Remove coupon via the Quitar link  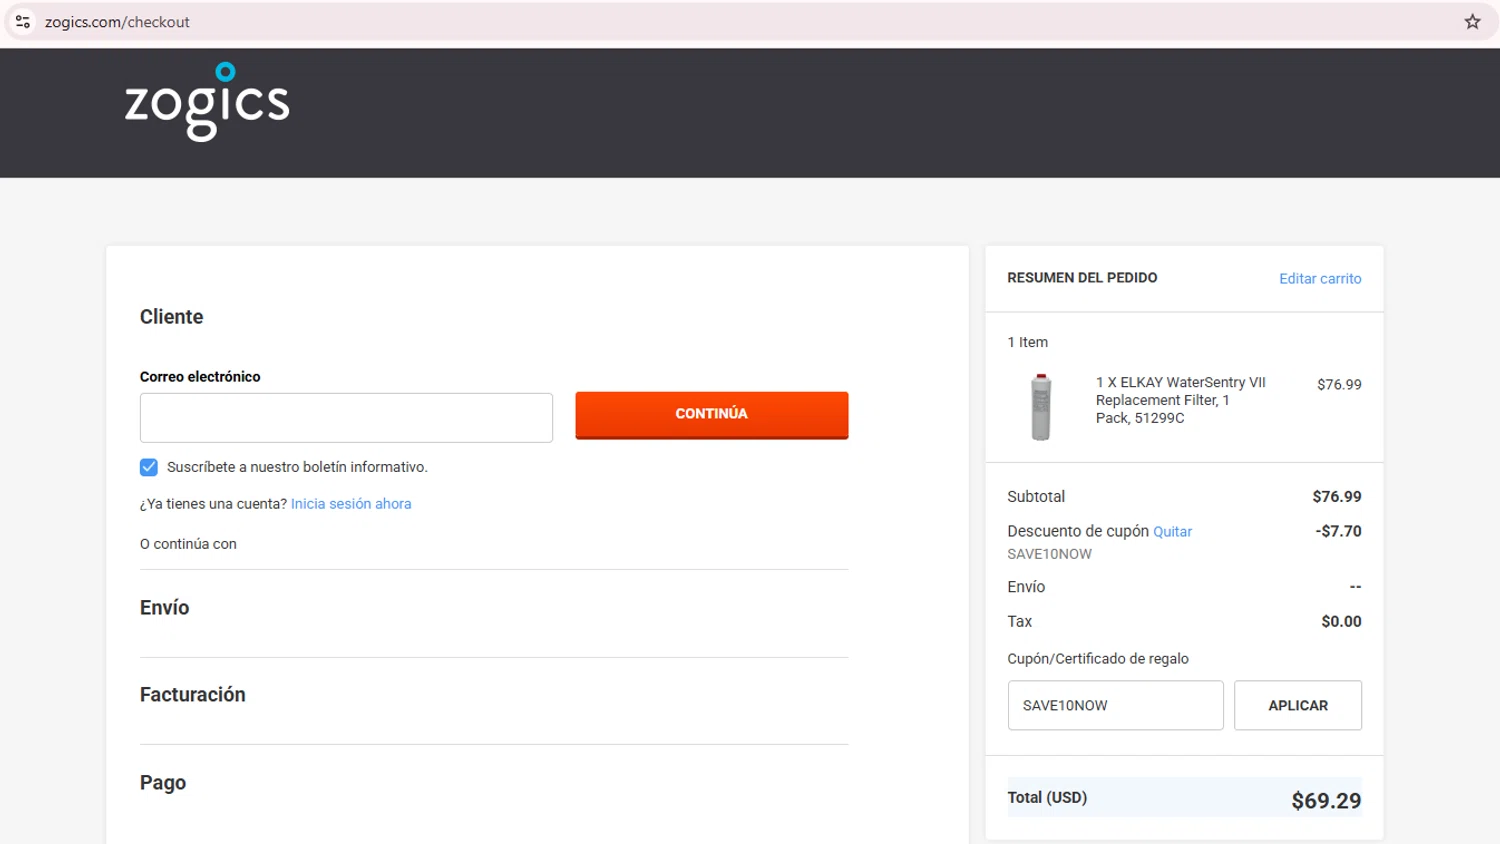pos(1172,532)
